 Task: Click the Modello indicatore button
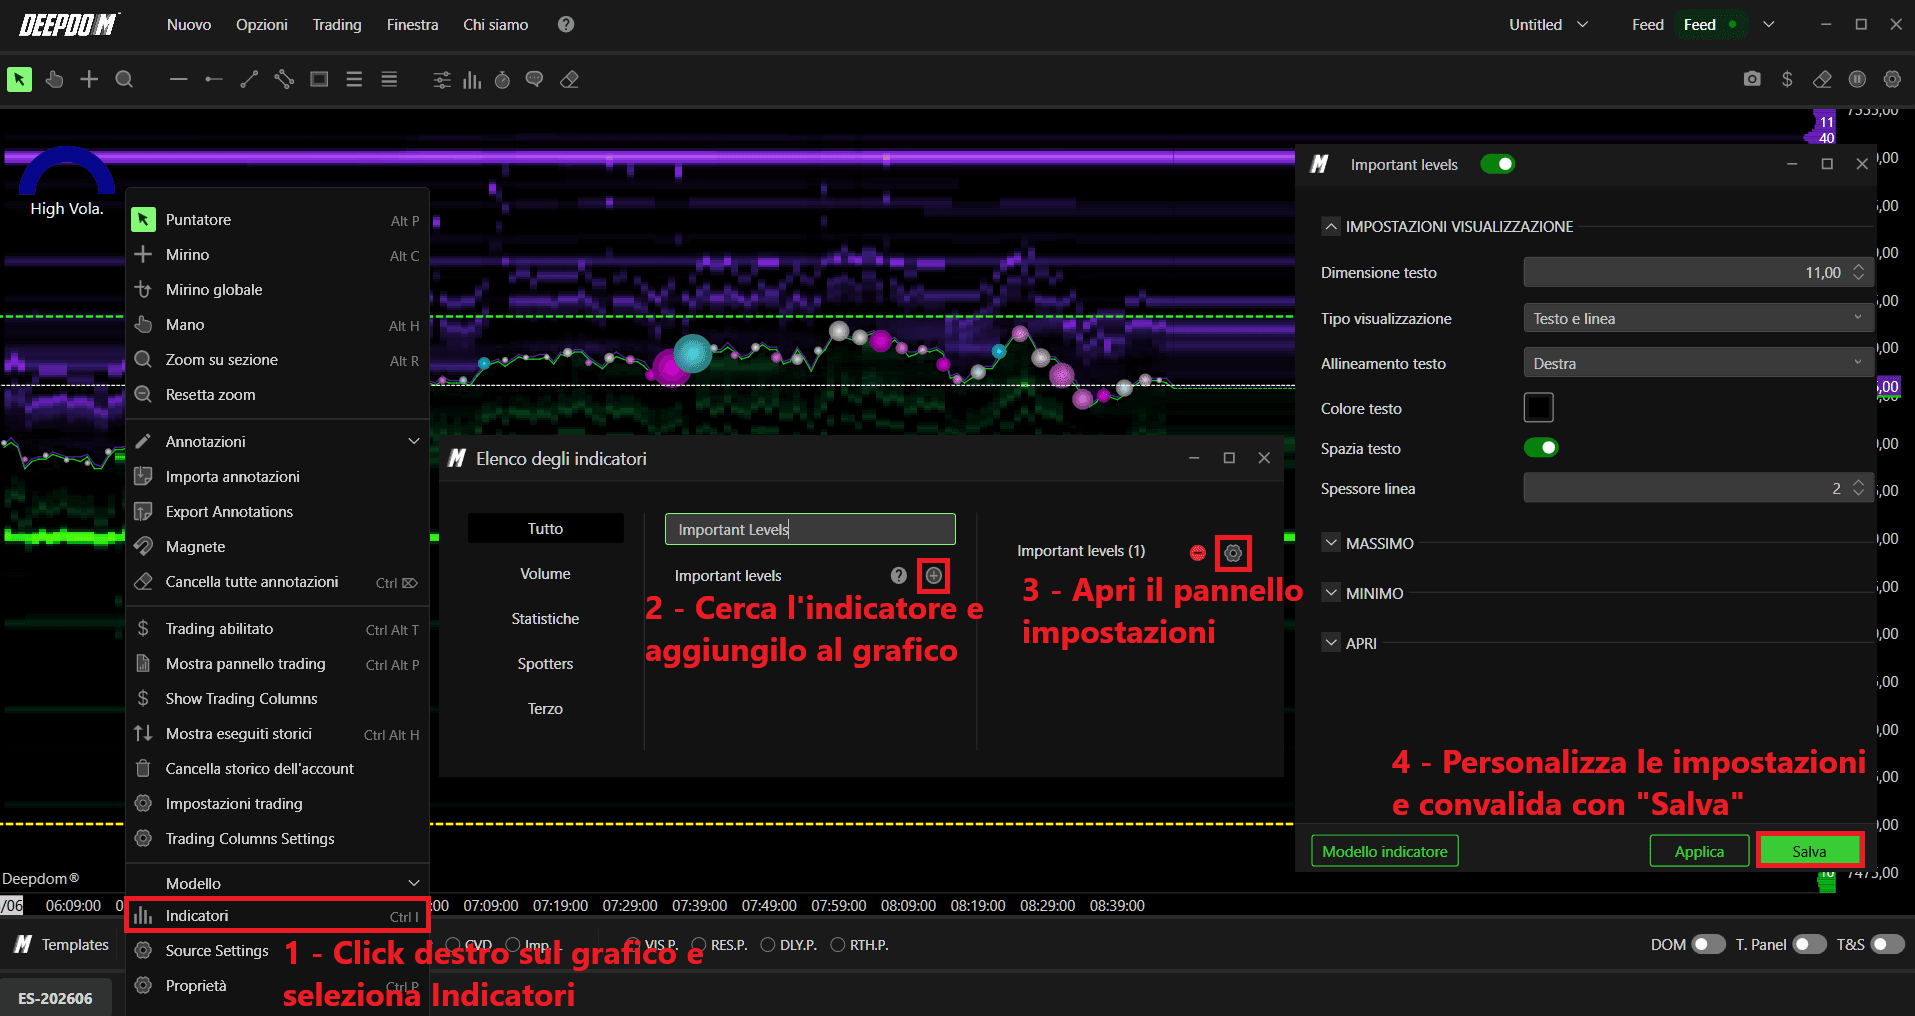point(1385,851)
